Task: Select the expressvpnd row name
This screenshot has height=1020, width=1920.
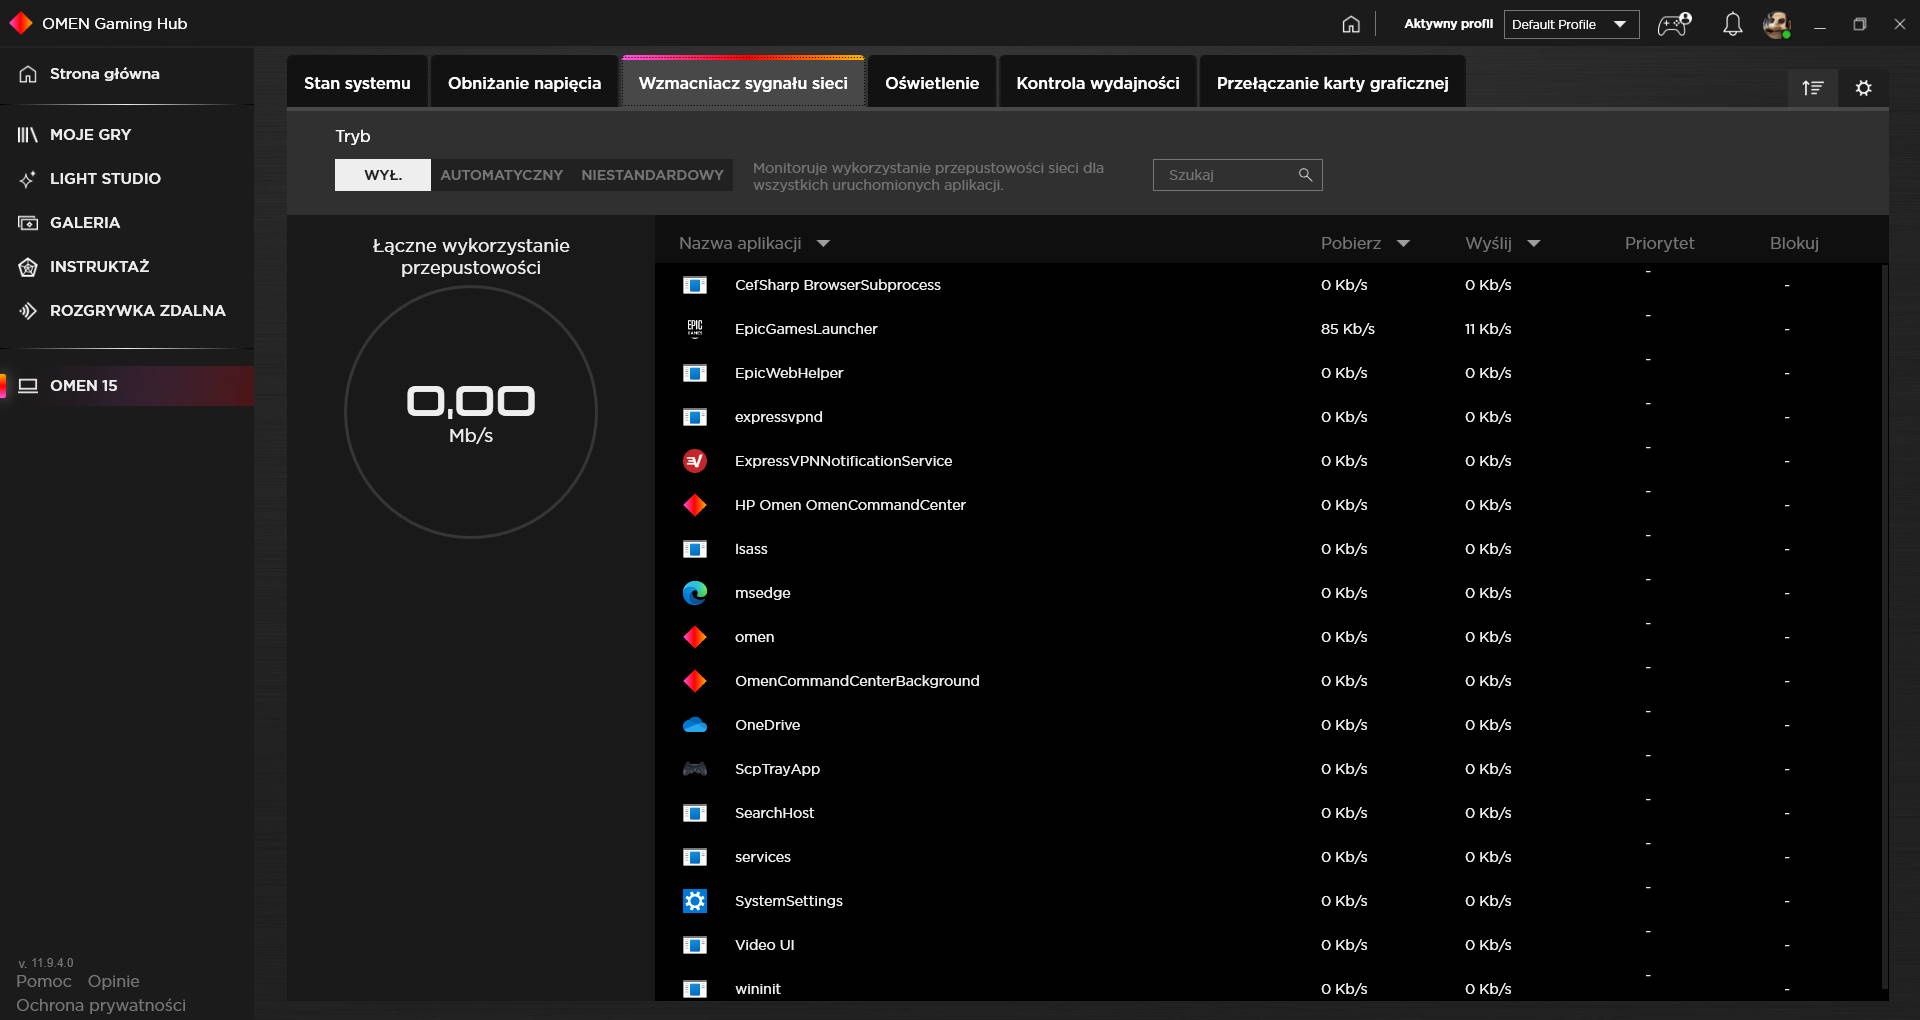Action: point(779,417)
